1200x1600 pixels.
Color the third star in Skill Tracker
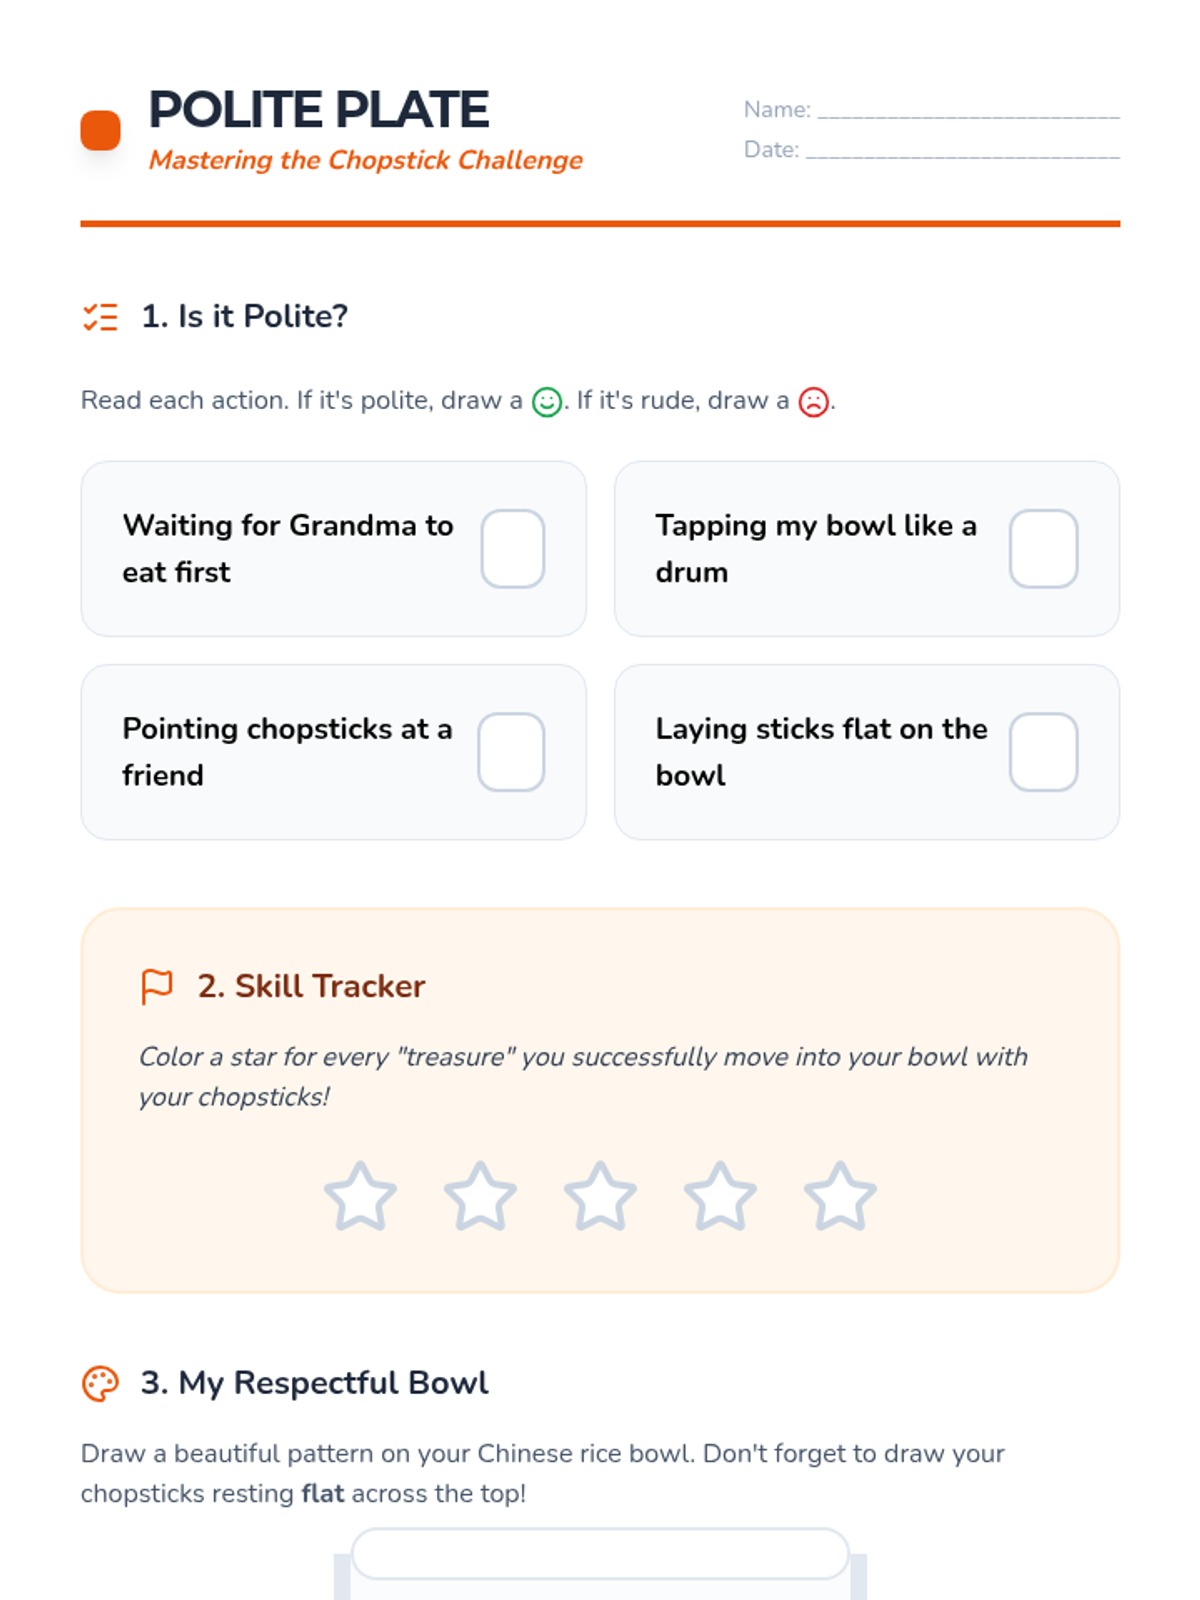pyautogui.click(x=600, y=1197)
